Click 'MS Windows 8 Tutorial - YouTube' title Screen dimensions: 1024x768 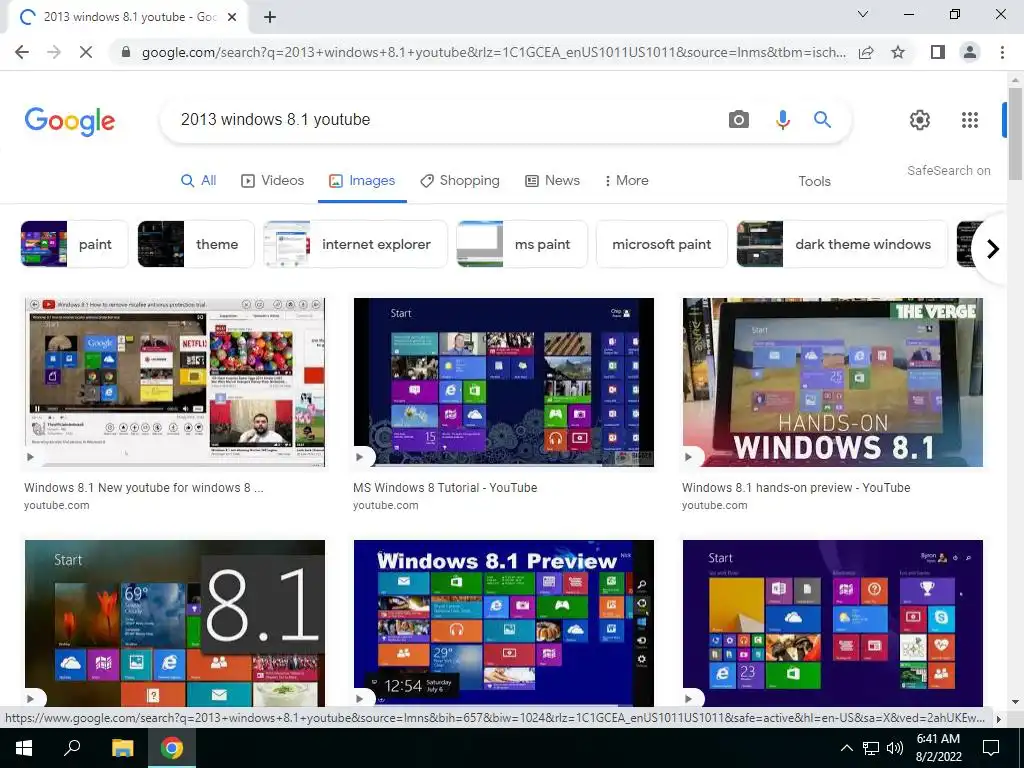click(445, 488)
